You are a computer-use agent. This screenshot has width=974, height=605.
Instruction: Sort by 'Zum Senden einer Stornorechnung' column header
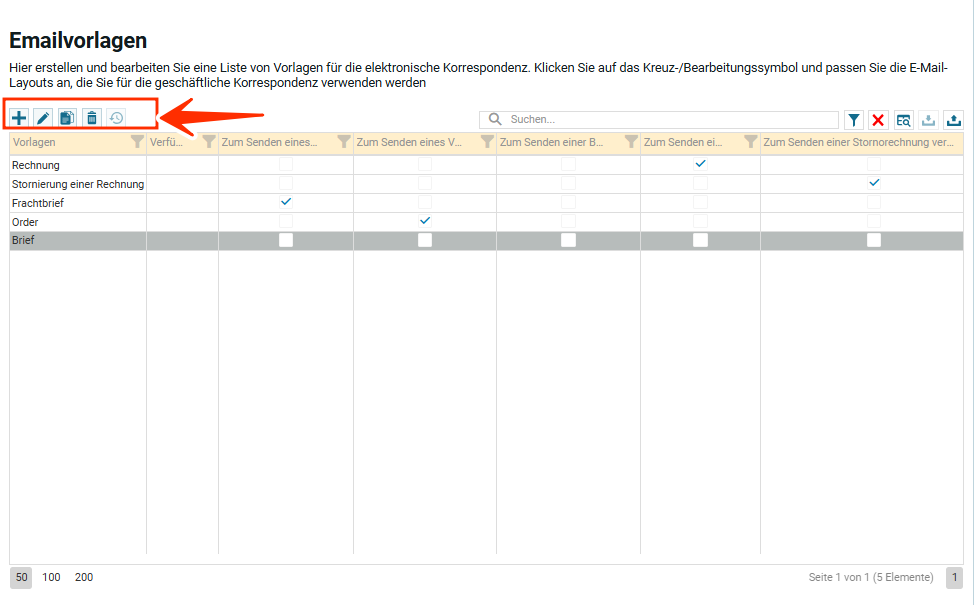(857, 143)
